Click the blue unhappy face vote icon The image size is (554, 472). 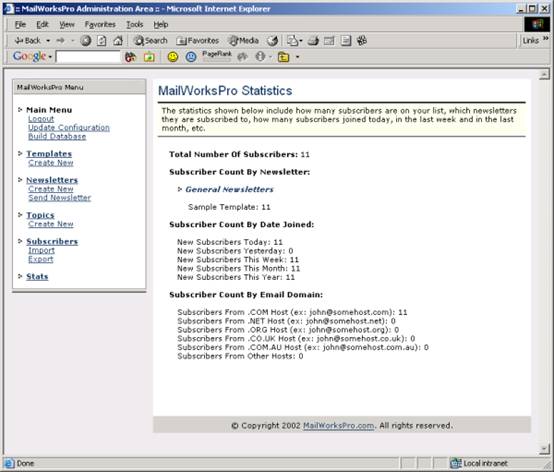click(x=191, y=57)
